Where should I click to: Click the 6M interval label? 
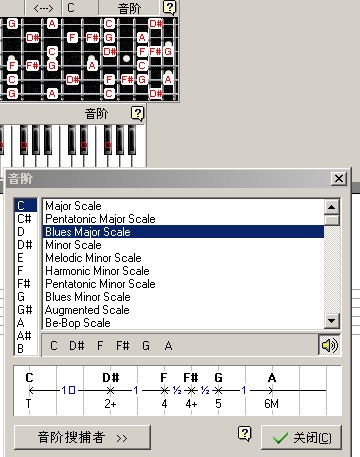(271, 404)
